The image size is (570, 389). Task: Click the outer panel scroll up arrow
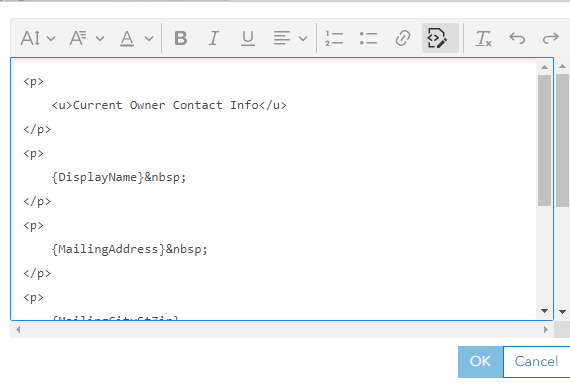[562, 66]
